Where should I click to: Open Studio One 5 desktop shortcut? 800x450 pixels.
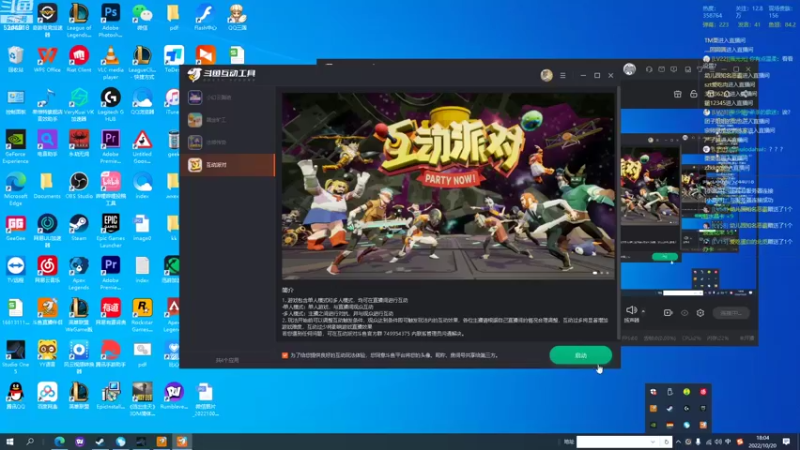pyautogui.click(x=15, y=357)
